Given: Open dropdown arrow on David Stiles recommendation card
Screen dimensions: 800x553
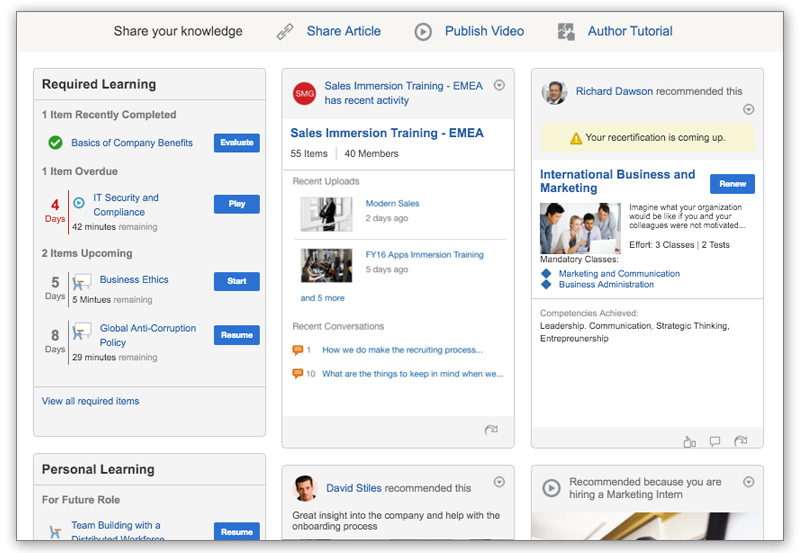Looking at the screenshot, I should [x=499, y=482].
